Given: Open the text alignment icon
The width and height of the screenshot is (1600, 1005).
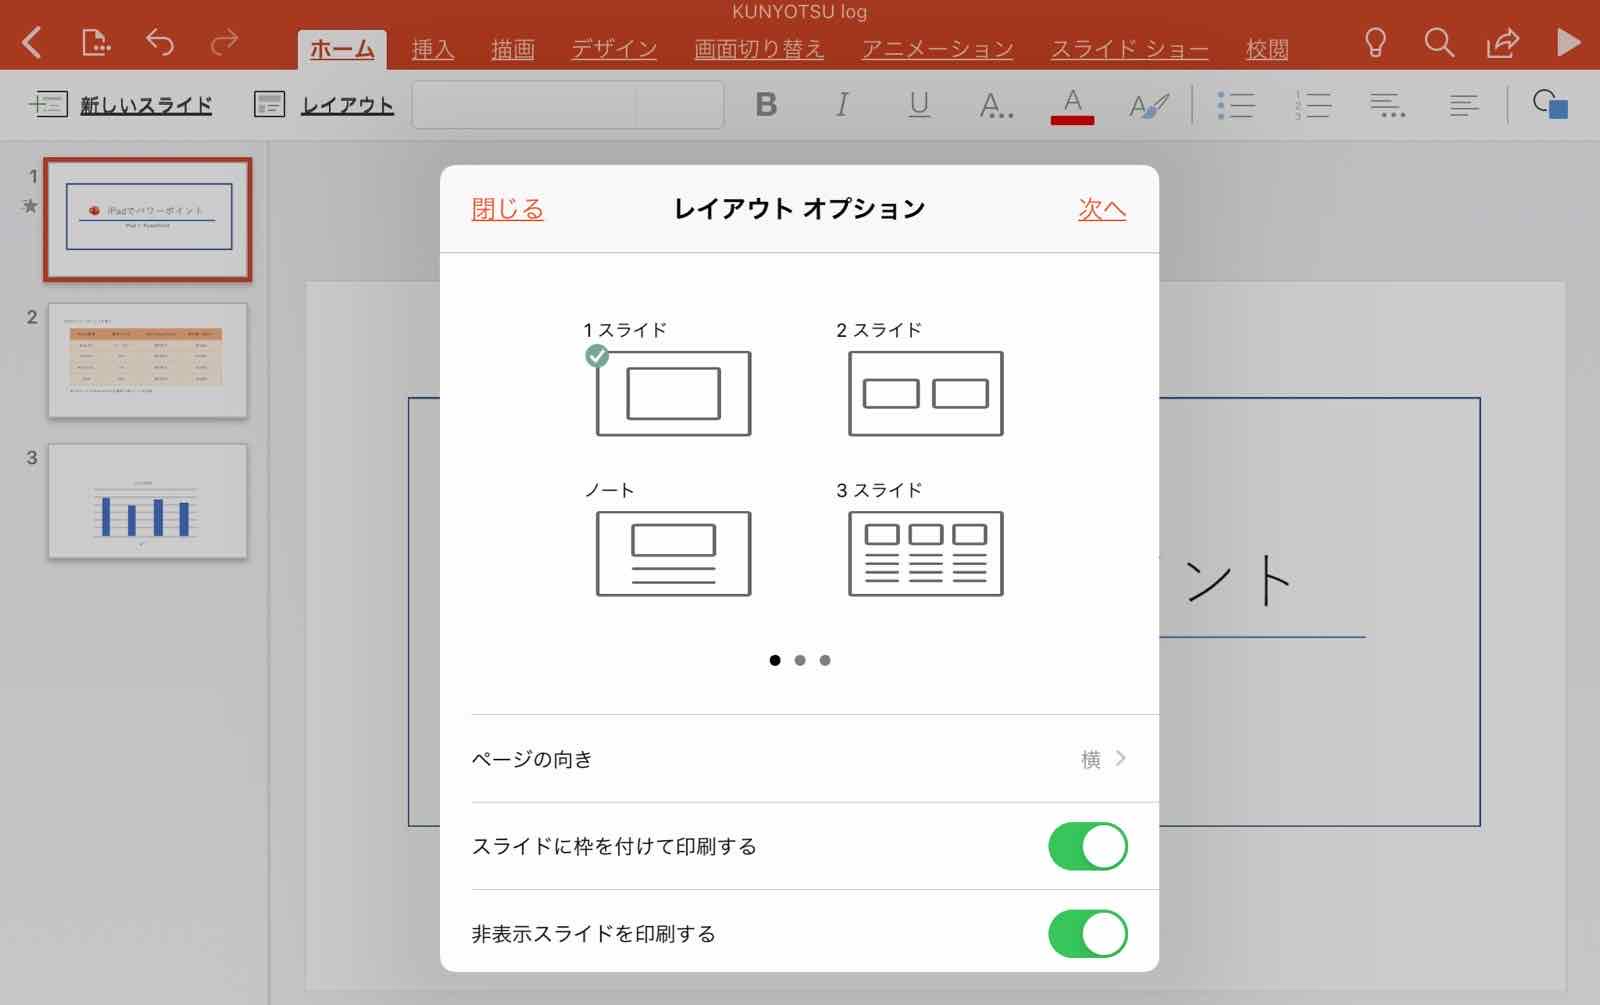Looking at the screenshot, I should click(1464, 104).
